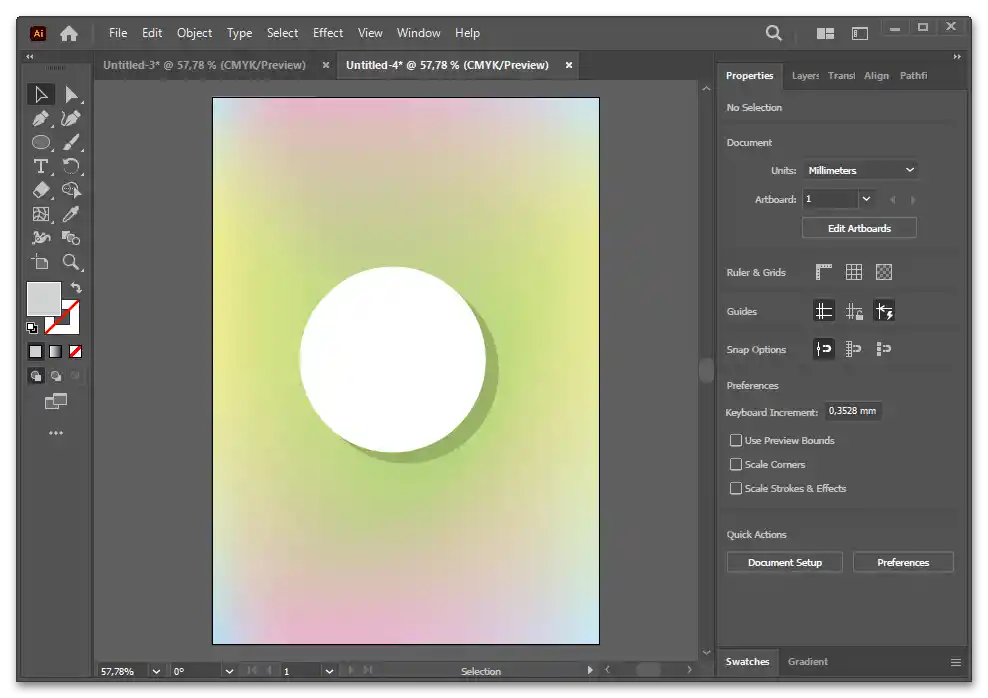Select the Direct Selection tool
Viewport: 988px width, 698px height.
click(x=71, y=95)
